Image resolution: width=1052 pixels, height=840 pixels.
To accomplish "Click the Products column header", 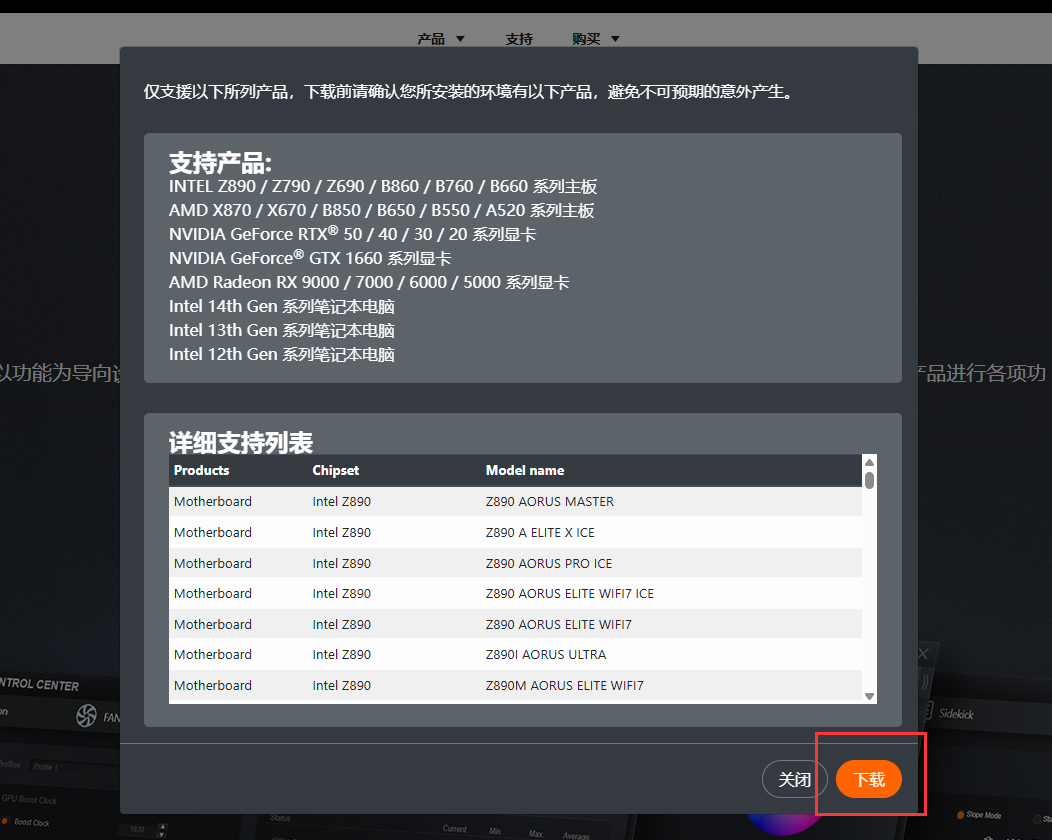I will tap(201, 470).
